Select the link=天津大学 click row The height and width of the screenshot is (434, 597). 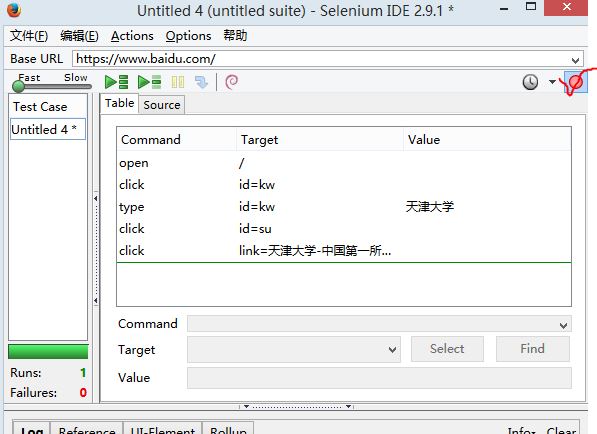coord(344,251)
